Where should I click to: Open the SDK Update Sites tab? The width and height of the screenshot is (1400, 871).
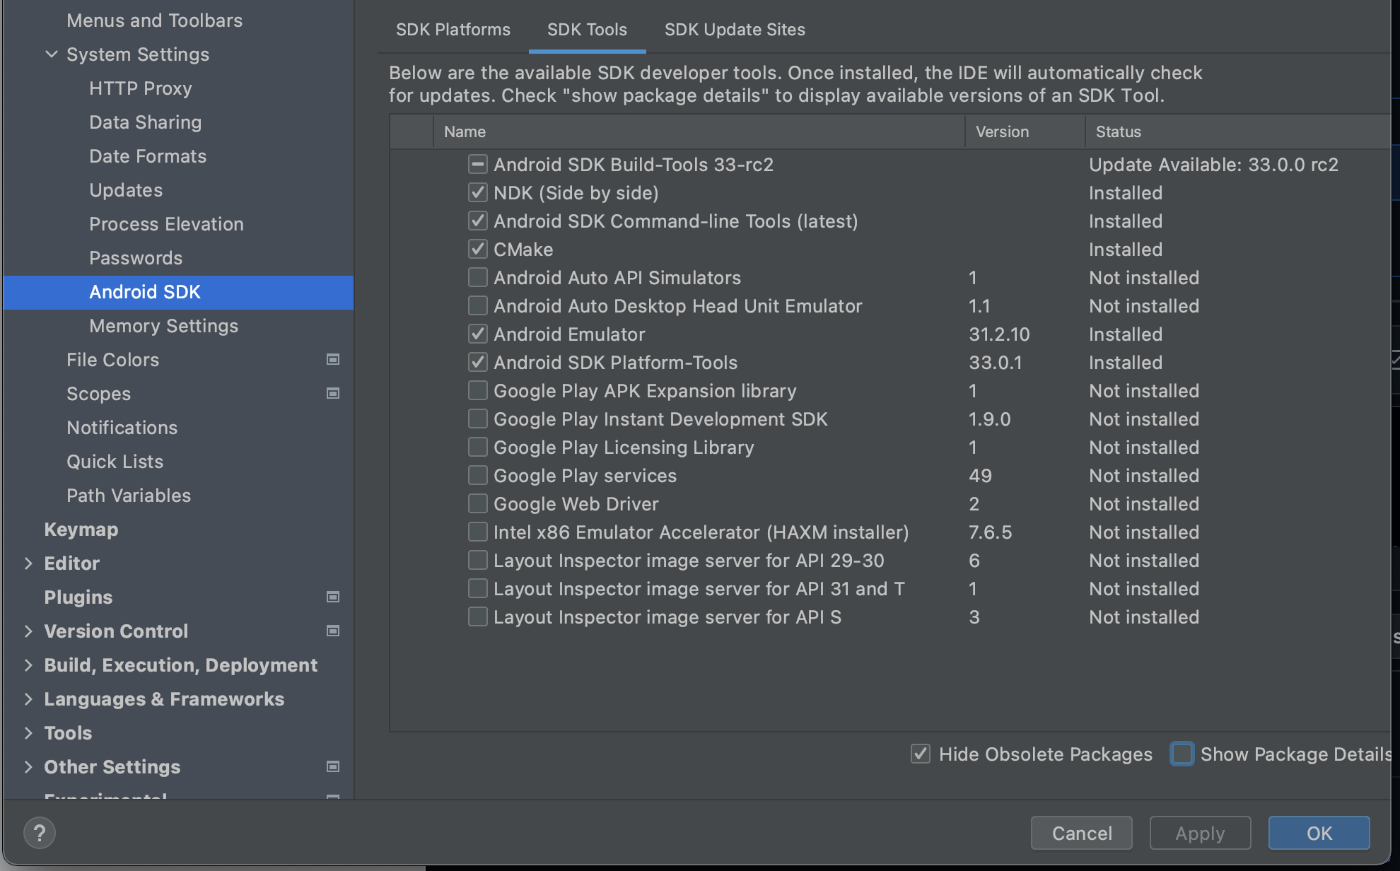pos(735,29)
